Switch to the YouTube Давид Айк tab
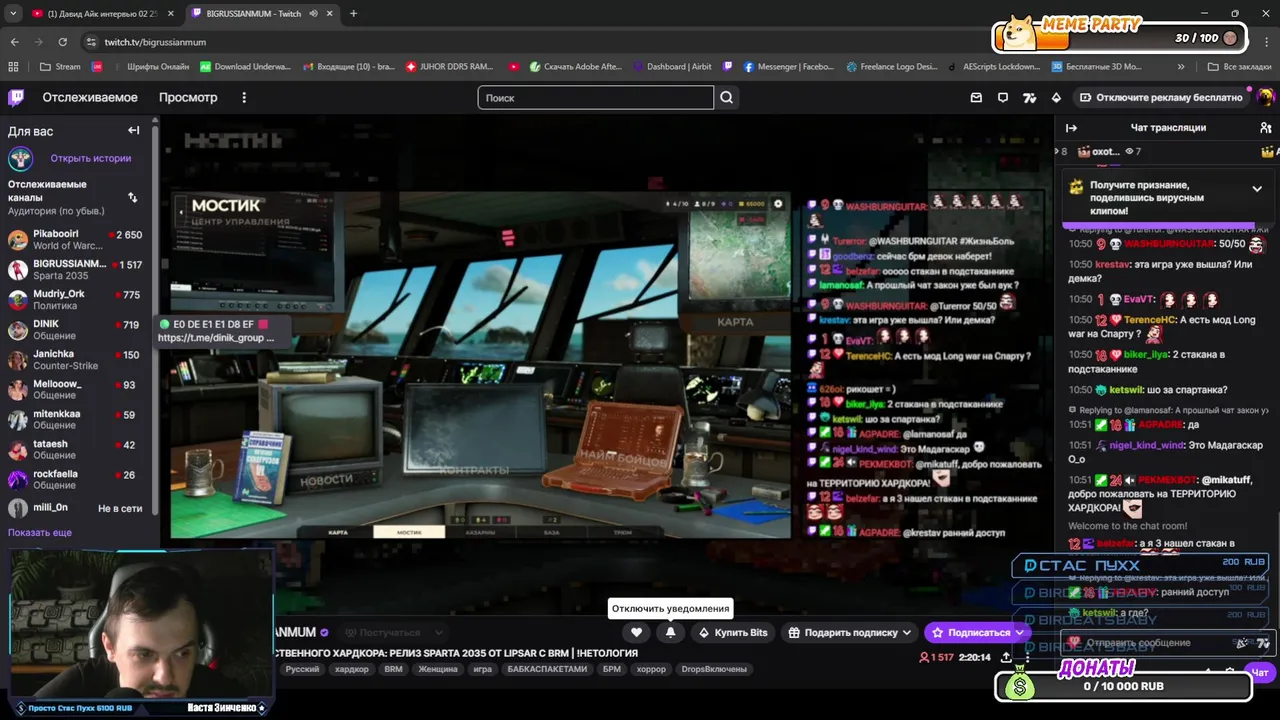1280x720 pixels. [103, 13]
